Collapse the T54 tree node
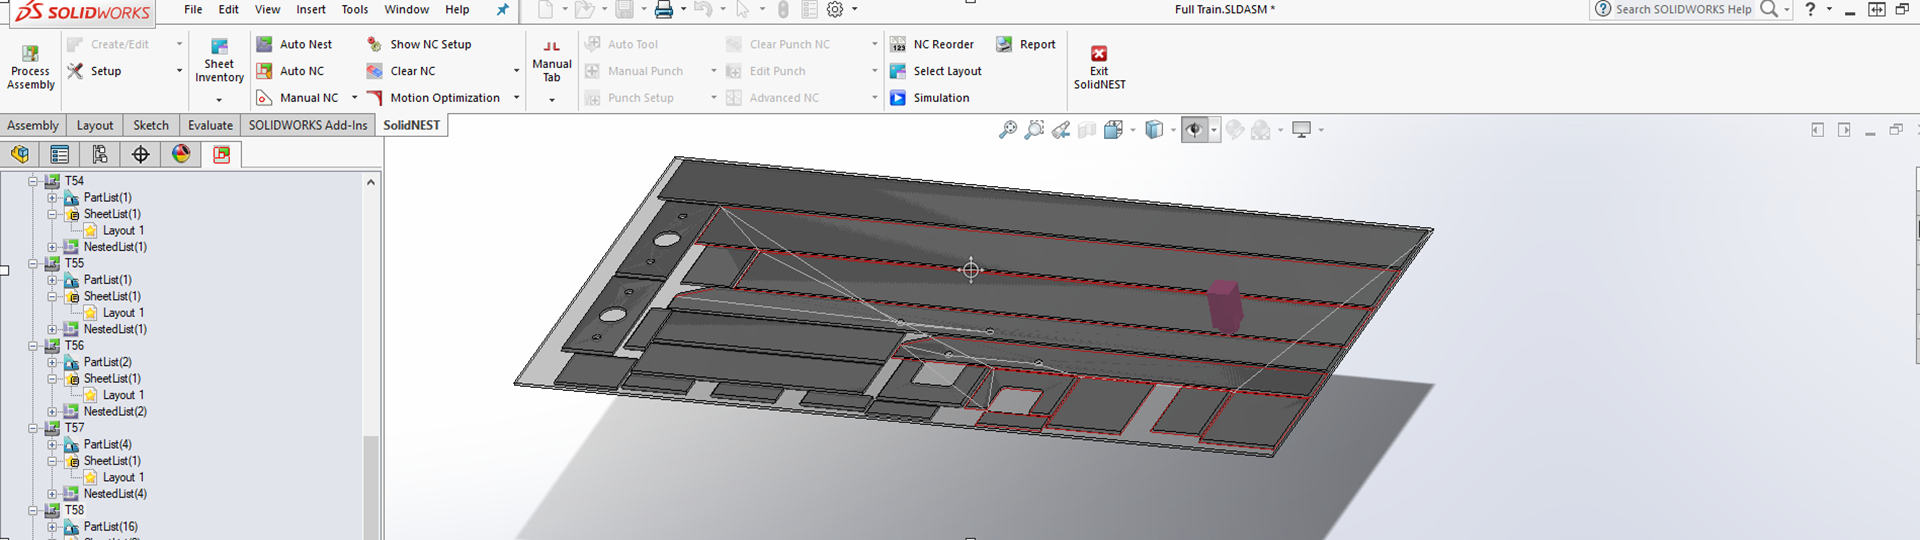This screenshot has height=540, width=1920. click(33, 181)
